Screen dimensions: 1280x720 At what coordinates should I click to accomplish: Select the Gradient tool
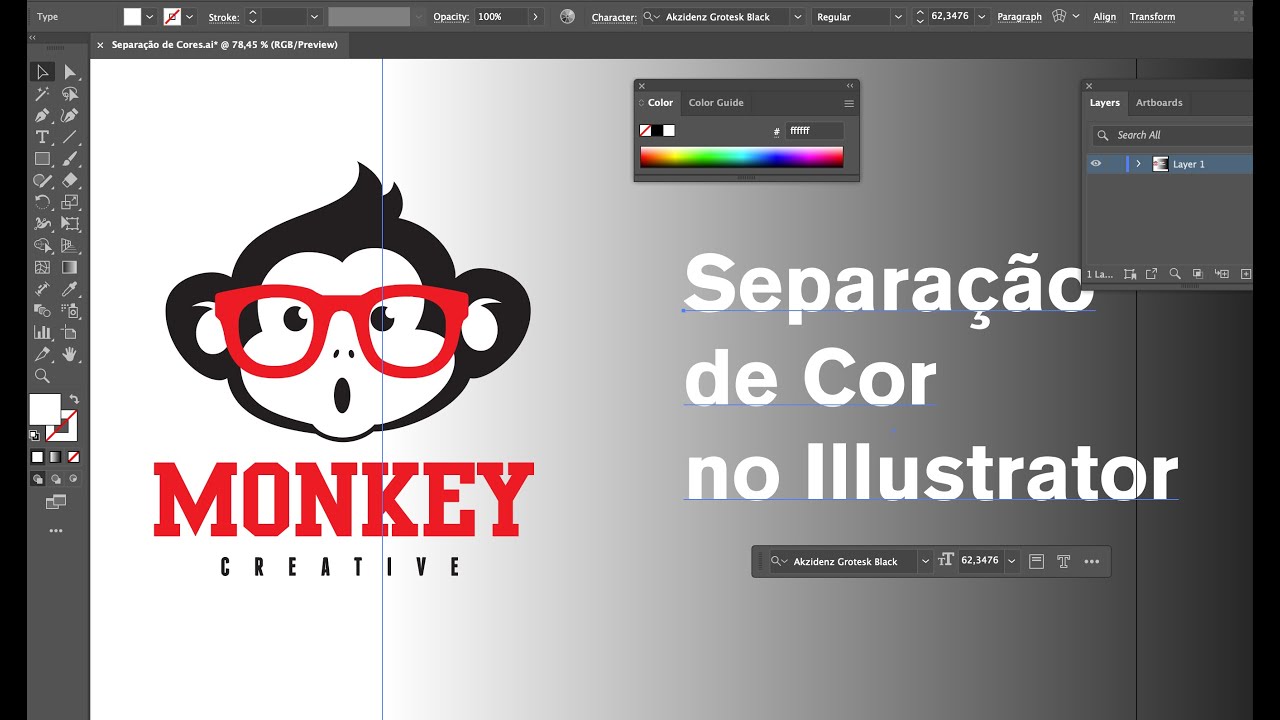tap(70, 267)
